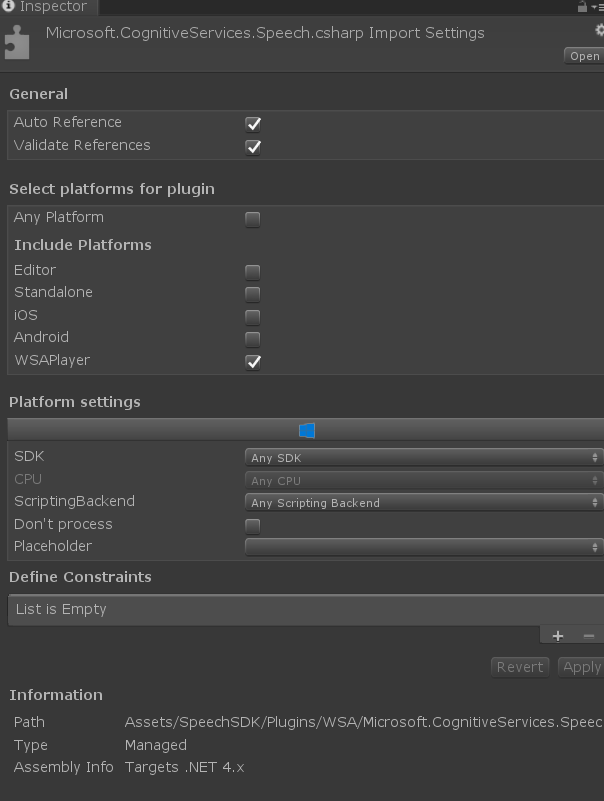Click the plugin asset icon beside the title

click(x=15, y=45)
